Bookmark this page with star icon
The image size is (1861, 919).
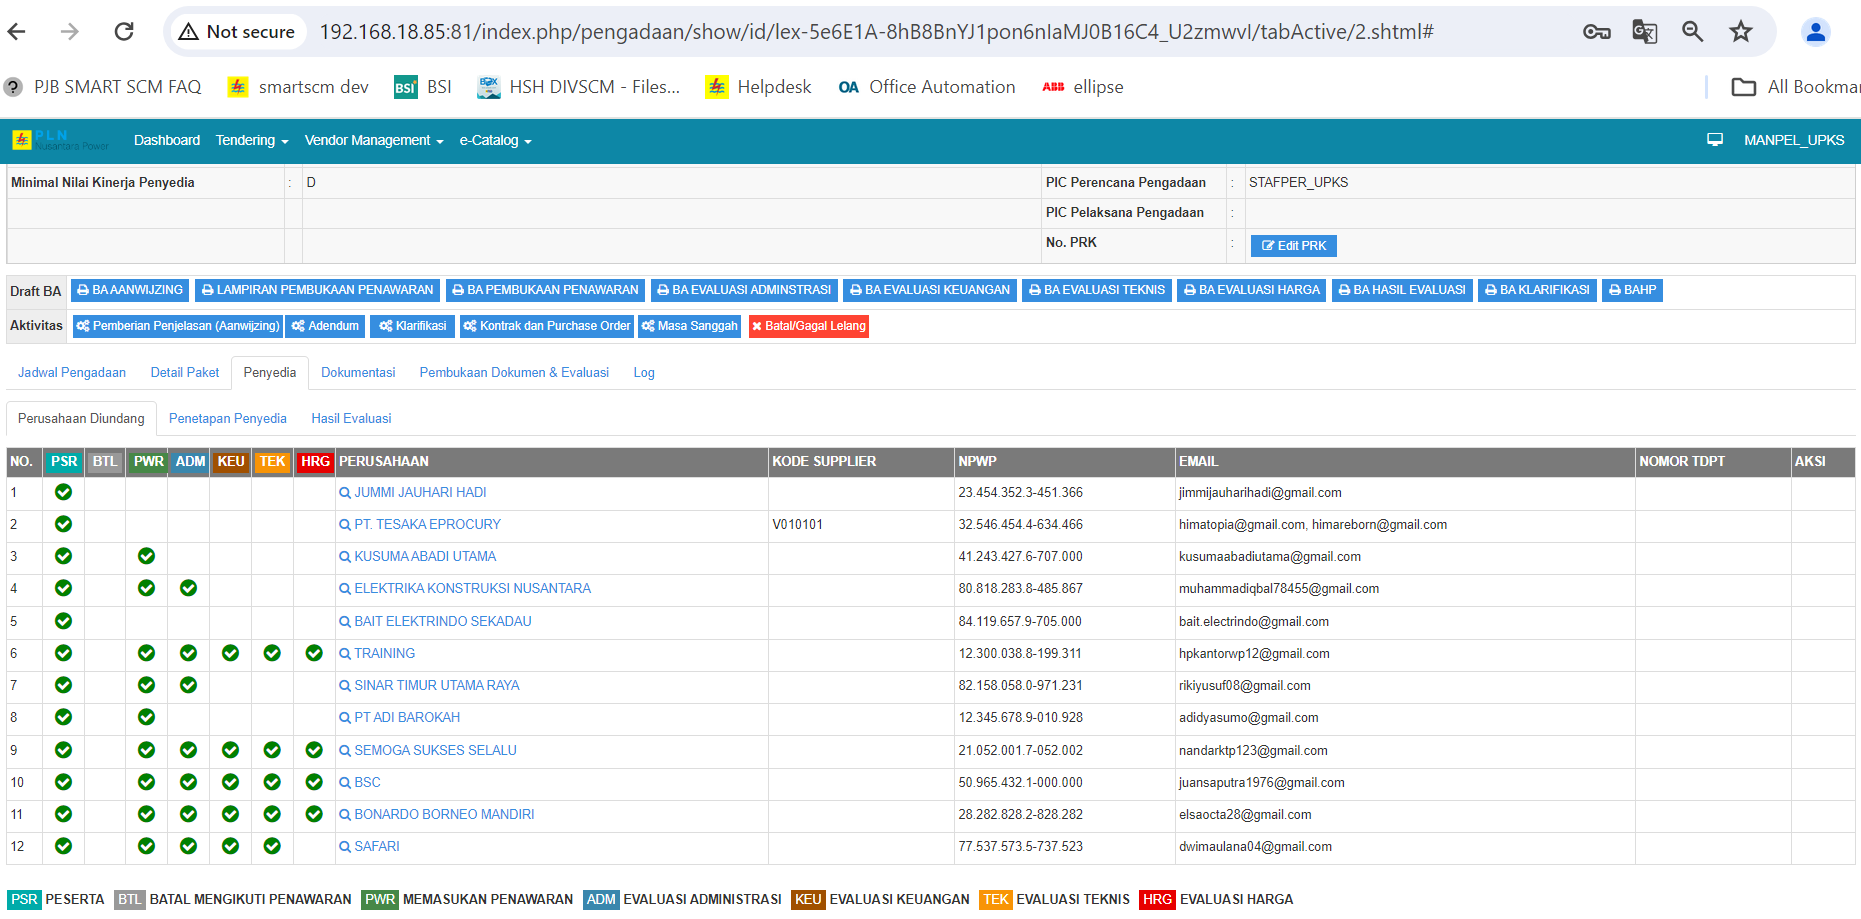click(x=1741, y=32)
